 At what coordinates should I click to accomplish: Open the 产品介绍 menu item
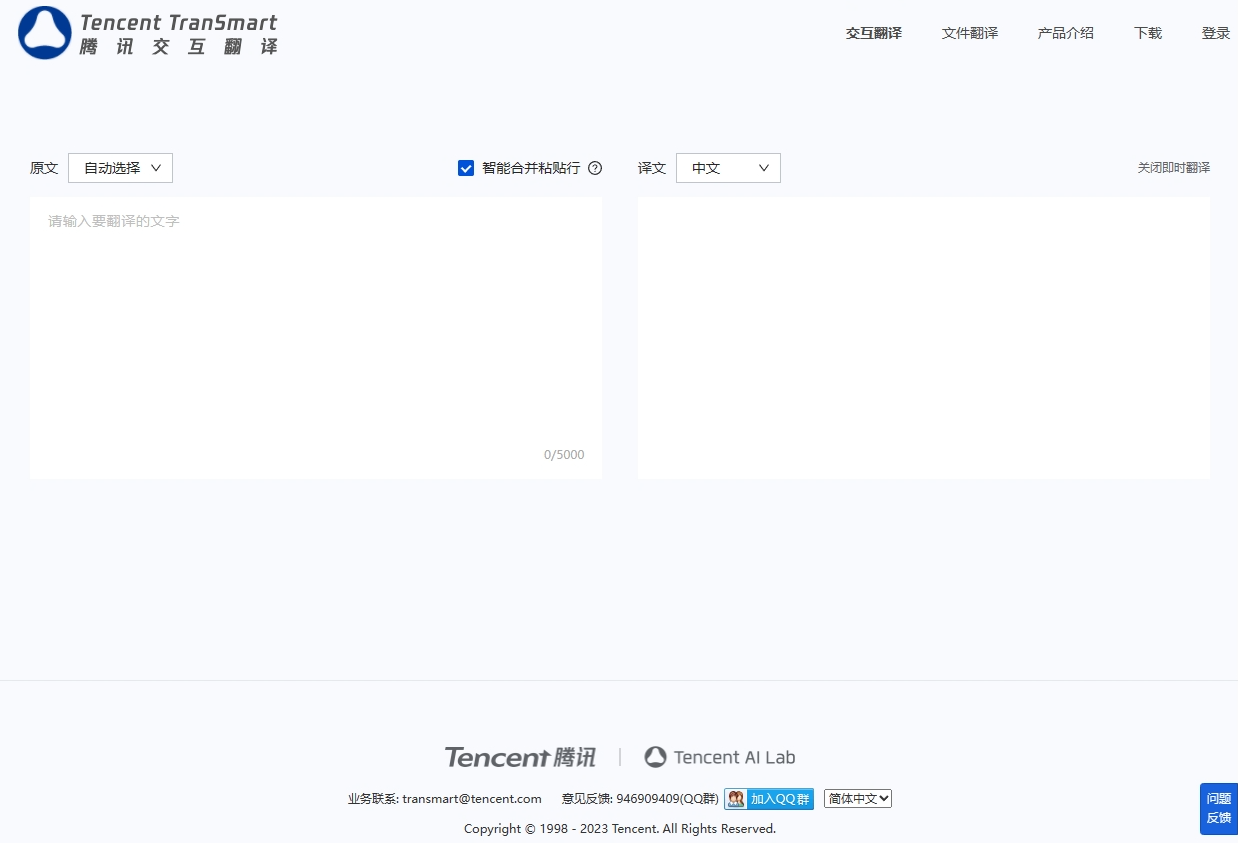(x=1065, y=33)
